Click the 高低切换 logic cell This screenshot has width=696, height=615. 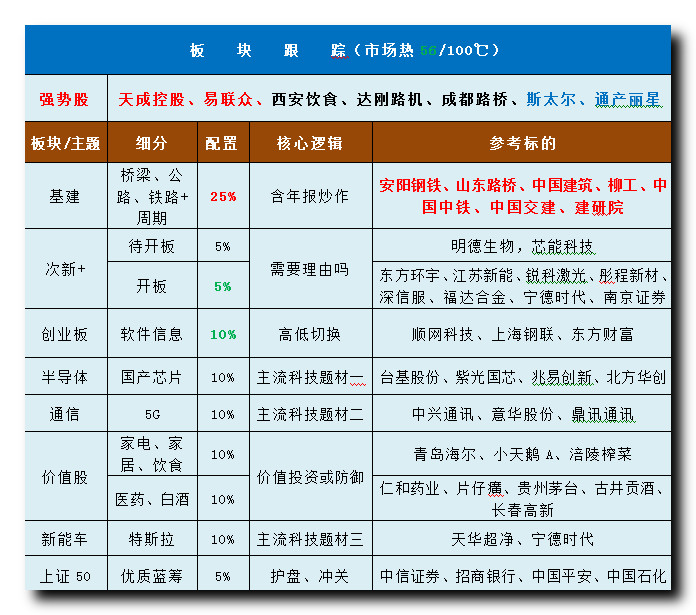(310, 334)
